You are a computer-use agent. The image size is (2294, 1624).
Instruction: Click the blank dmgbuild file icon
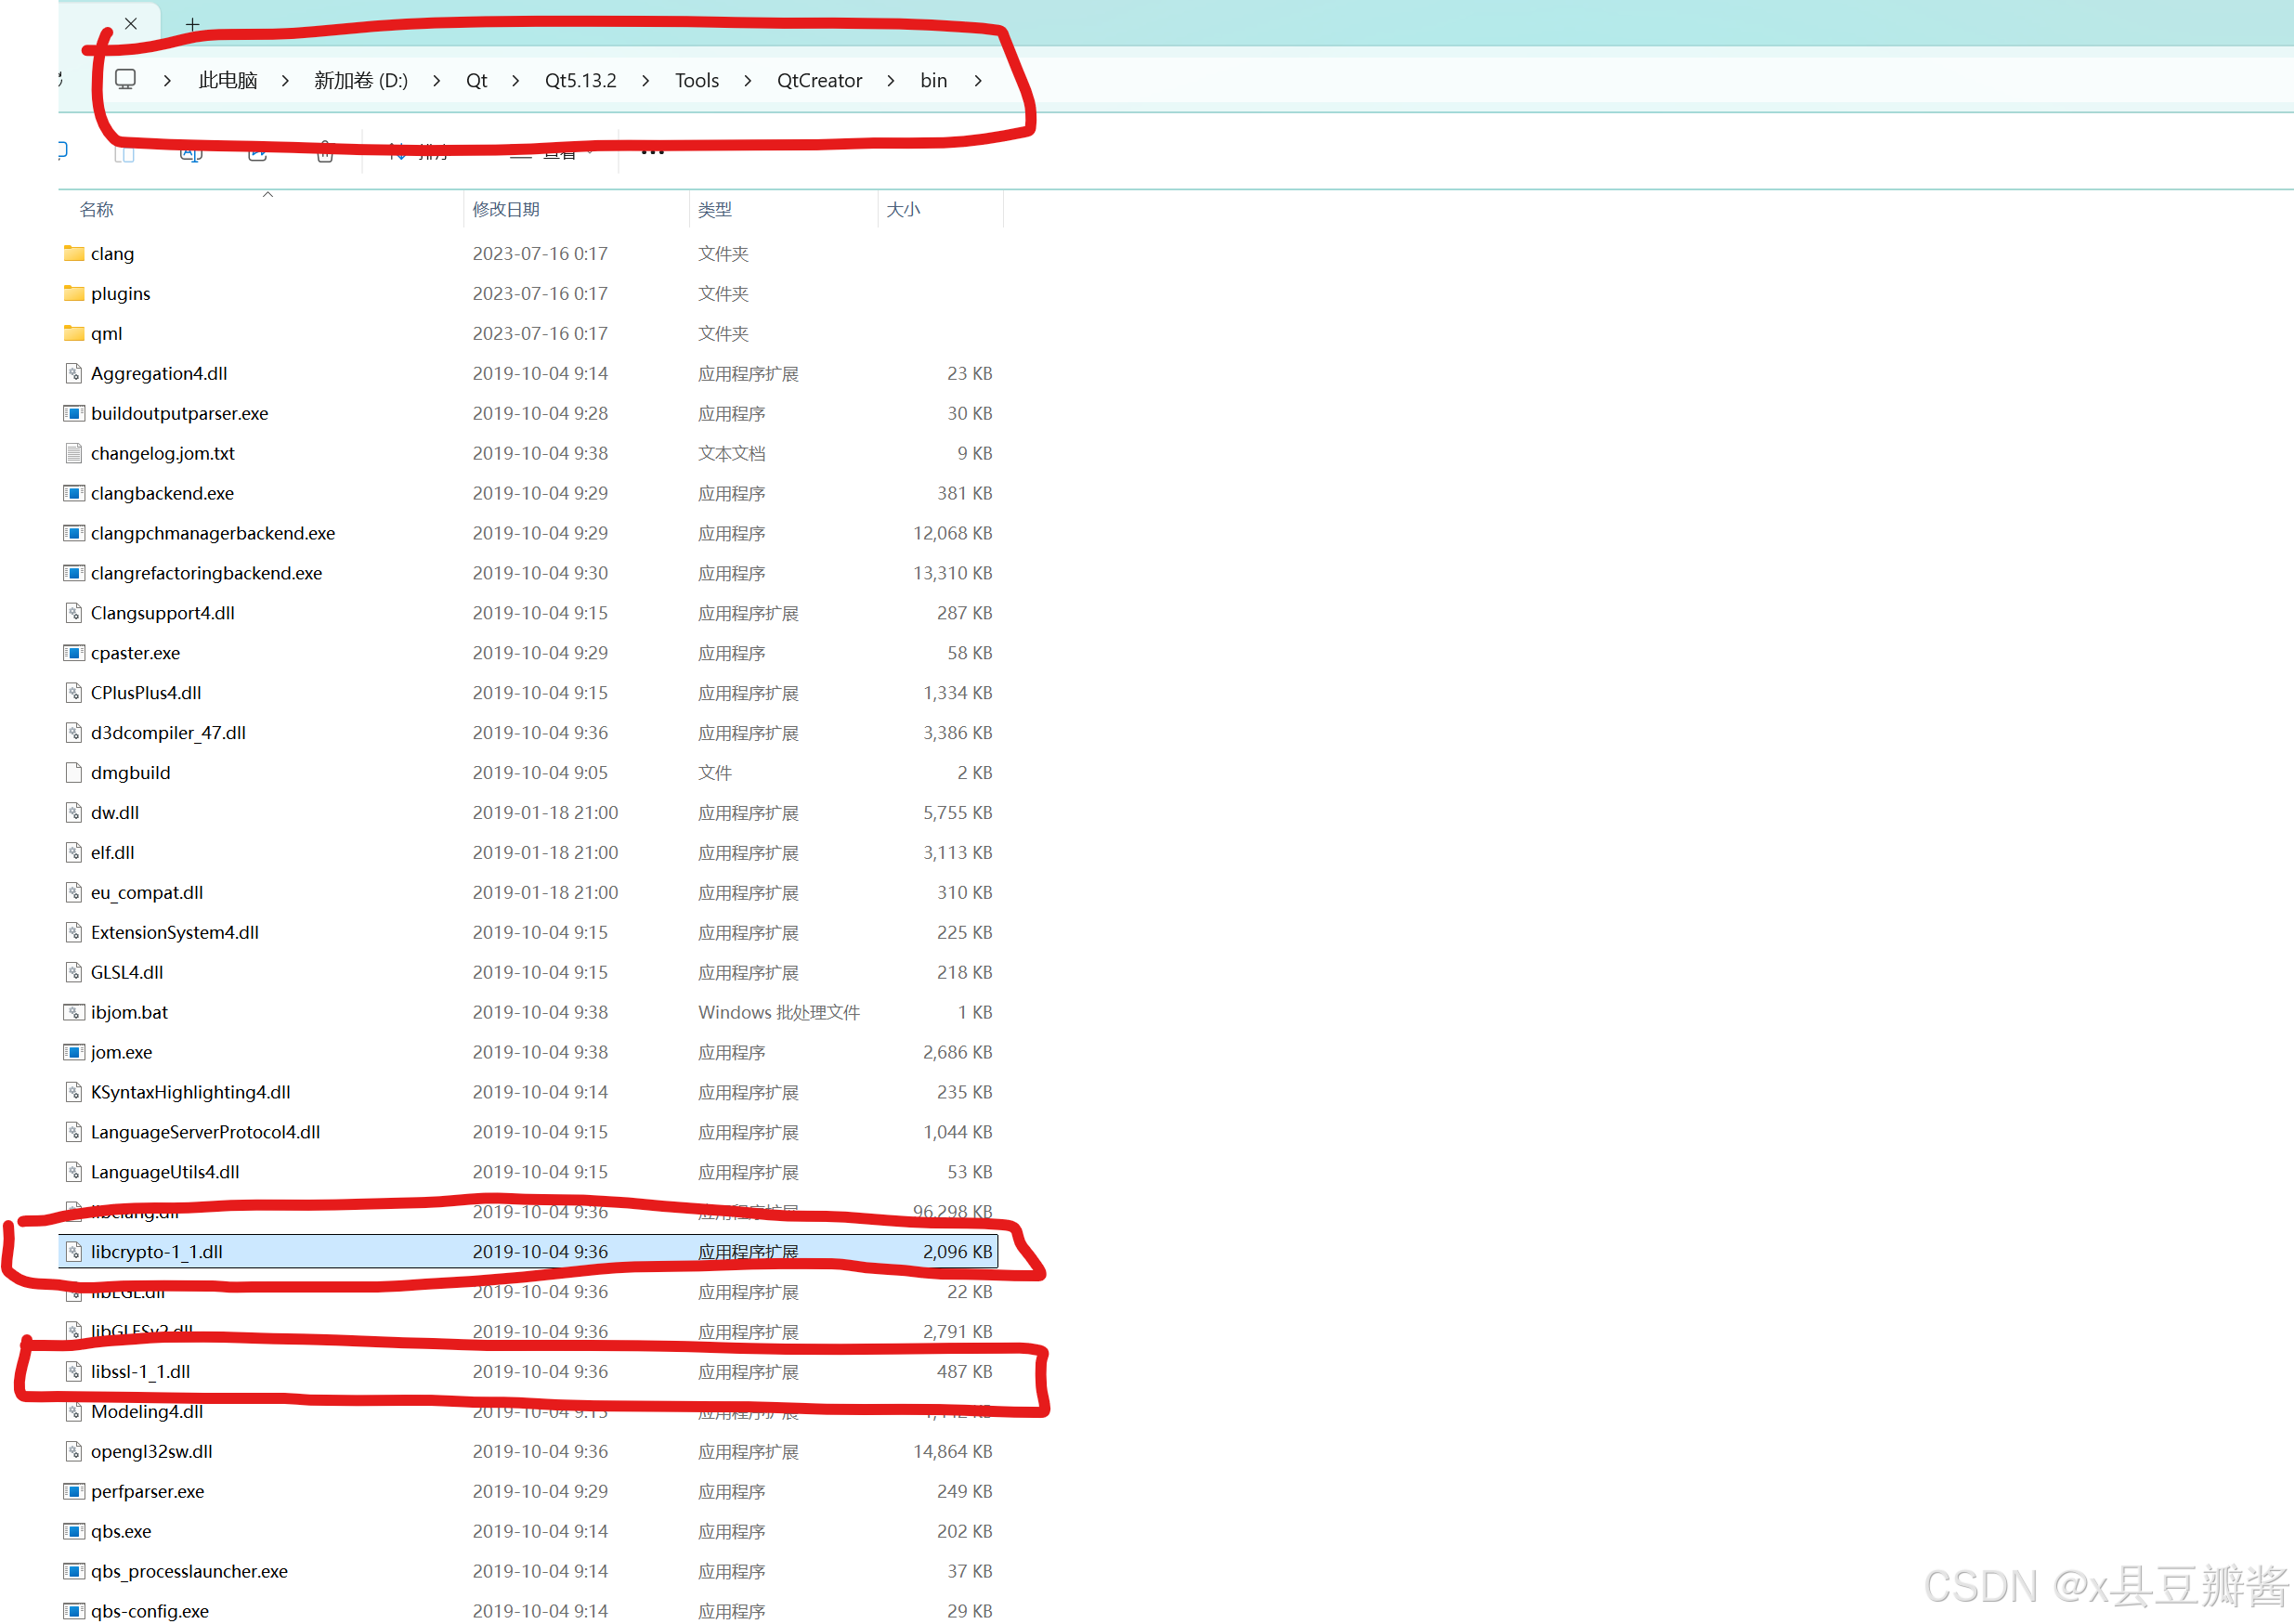(x=74, y=773)
